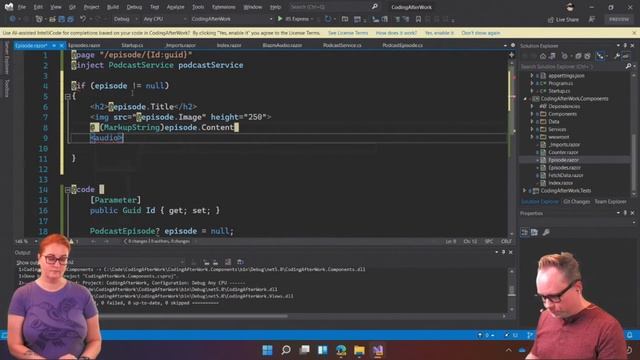Click Solution Explorer properties wrench icon
Image resolution: width=640 pixels, height=360 pixels.
616,56
